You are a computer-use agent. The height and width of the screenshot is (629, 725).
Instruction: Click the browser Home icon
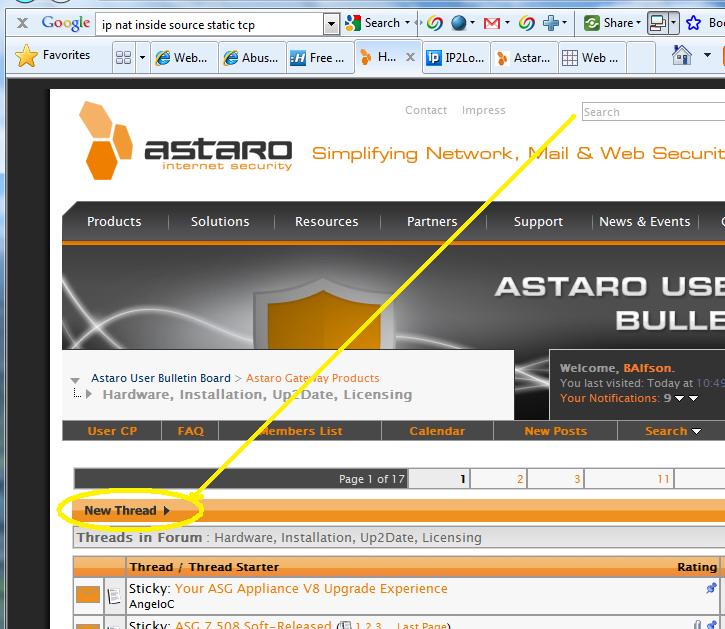pos(682,56)
